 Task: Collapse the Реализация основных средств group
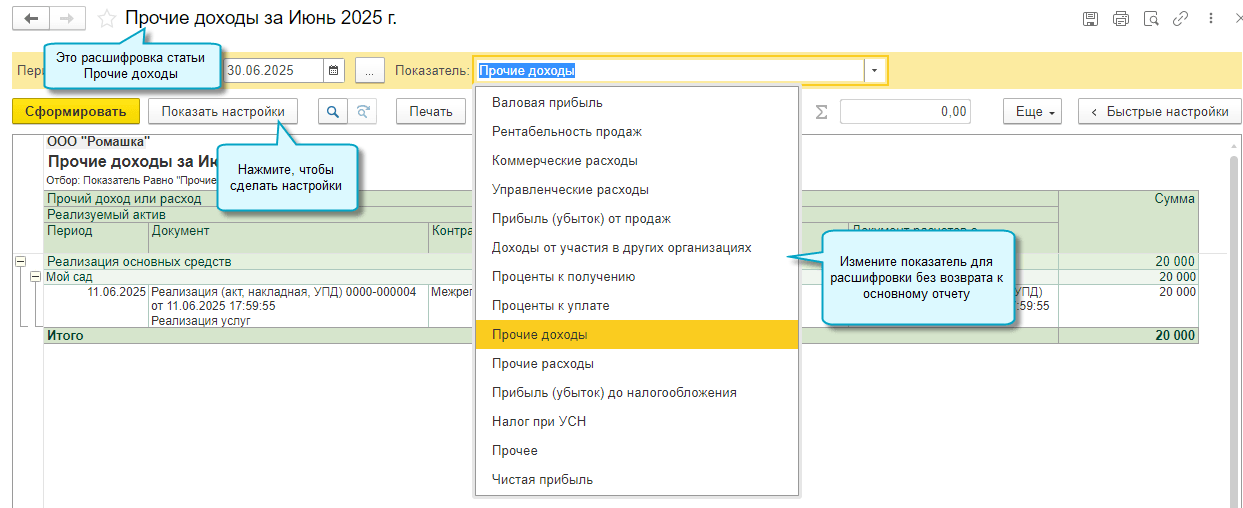pos(19,262)
